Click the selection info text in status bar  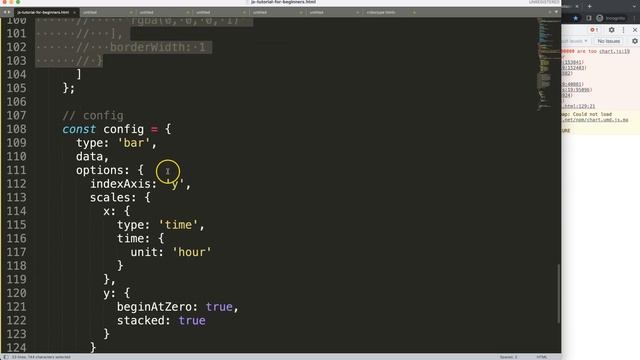point(41,357)
